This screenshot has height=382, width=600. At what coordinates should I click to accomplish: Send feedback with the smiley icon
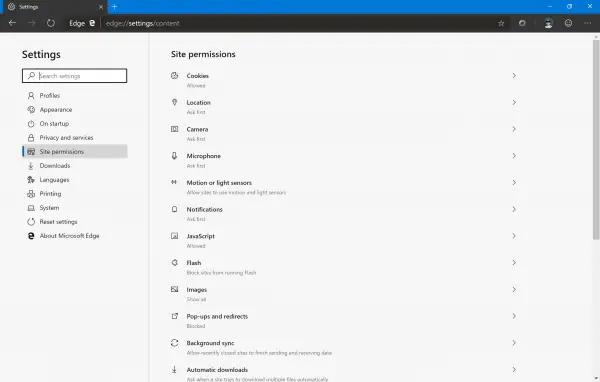[568, 23]
